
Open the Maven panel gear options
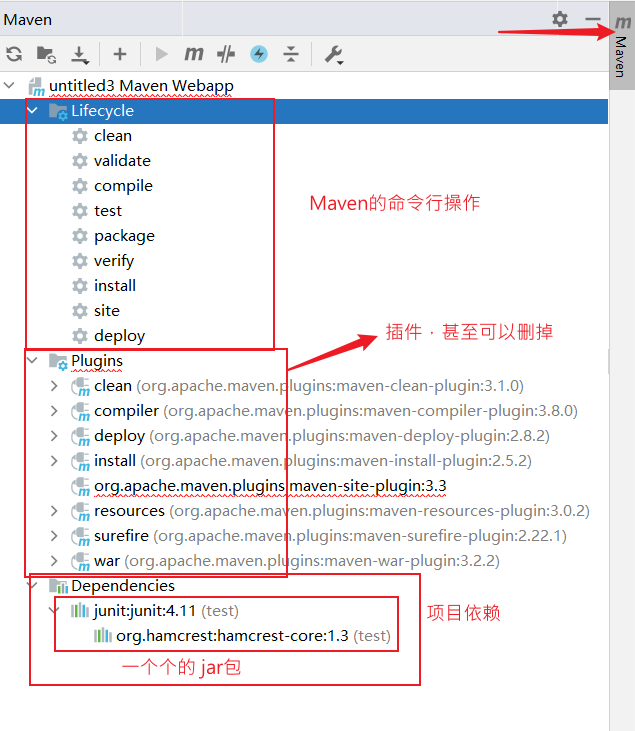click(x=560, y=19)
